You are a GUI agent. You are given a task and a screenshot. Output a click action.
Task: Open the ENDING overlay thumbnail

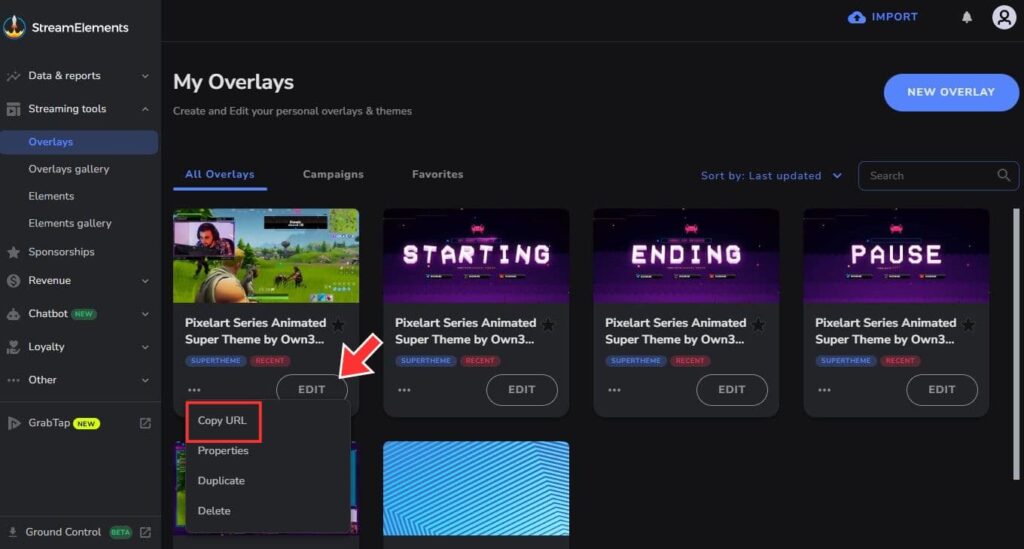[x=686, y=256]
